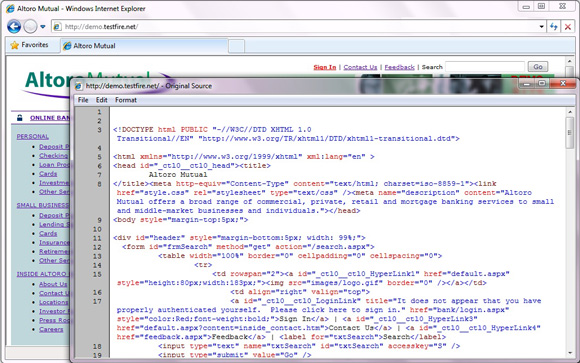Click page icon in Original Source title bar
The image size is (580, 363).
[78, 86]
